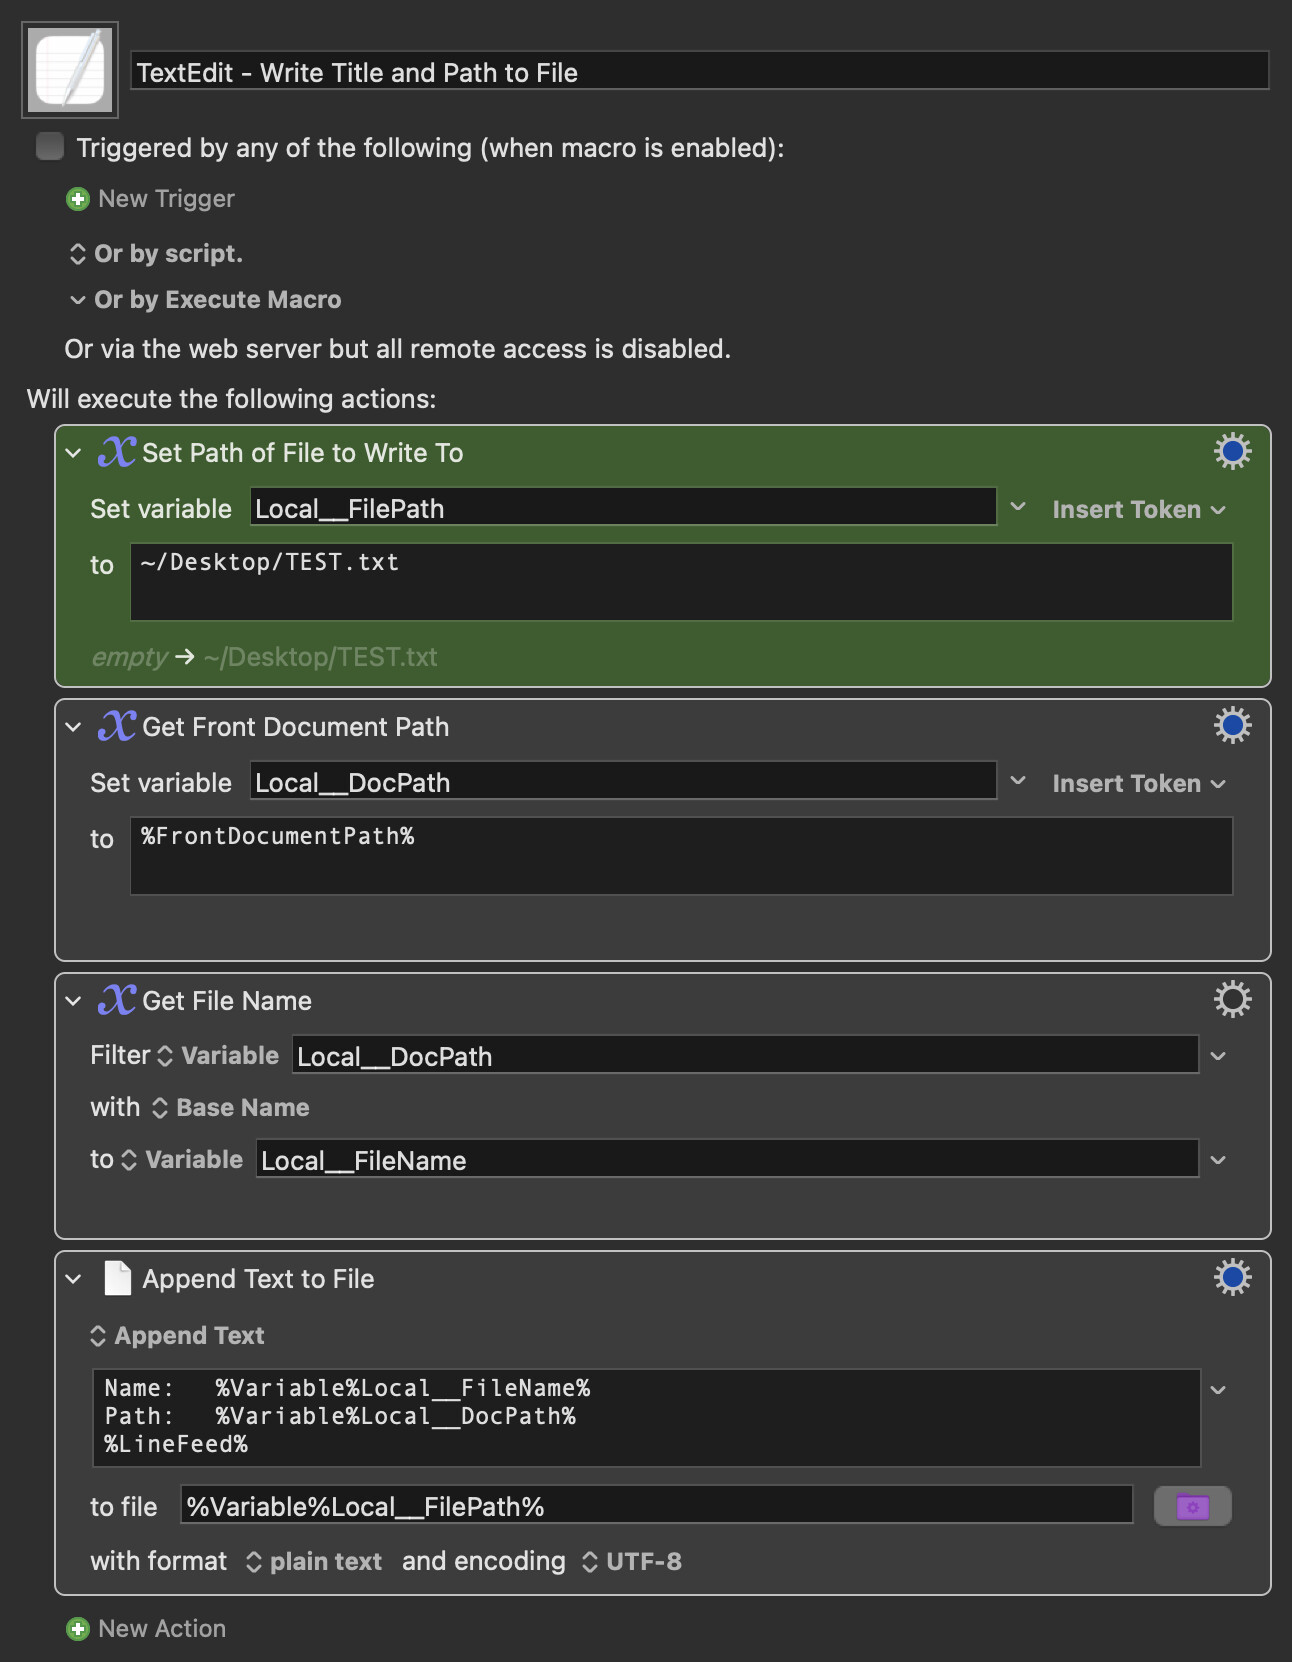Open gear menu for Append Text to File action
This screenshot has height=1662, width=1292.
pos(1232,1278)
